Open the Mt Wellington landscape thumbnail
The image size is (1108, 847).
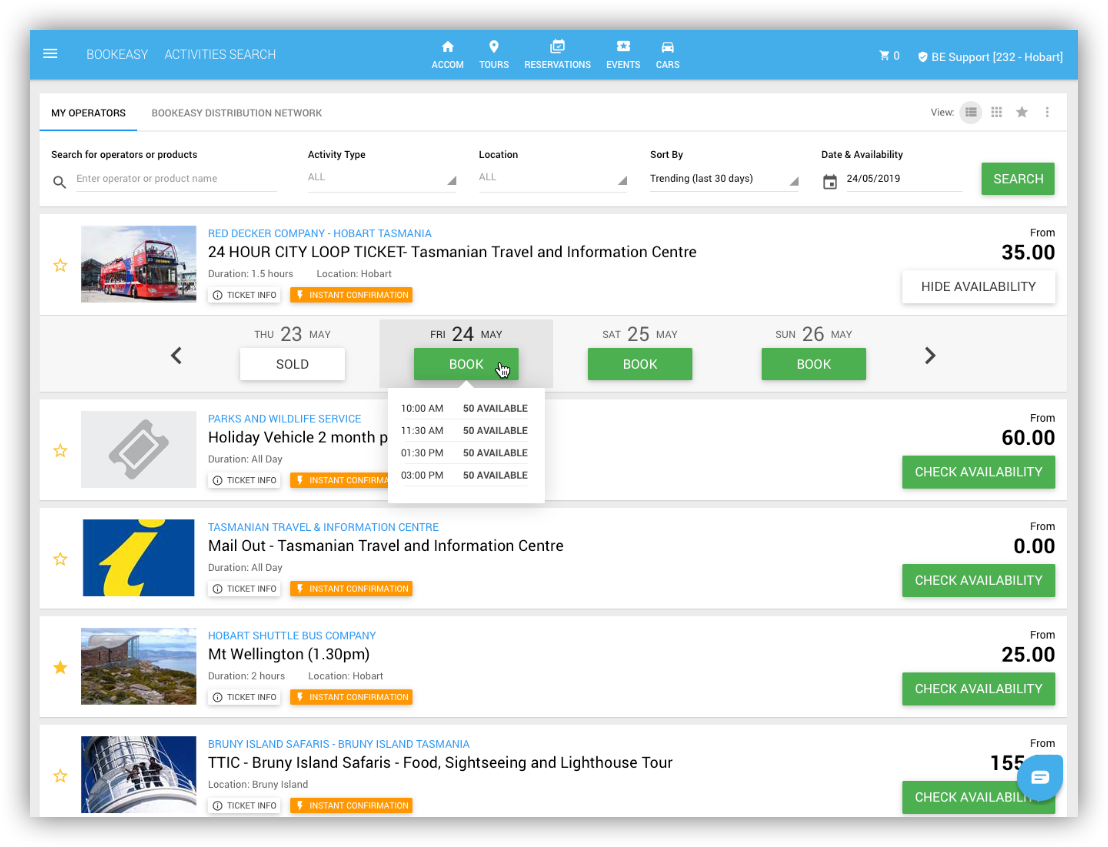point(138,666)
